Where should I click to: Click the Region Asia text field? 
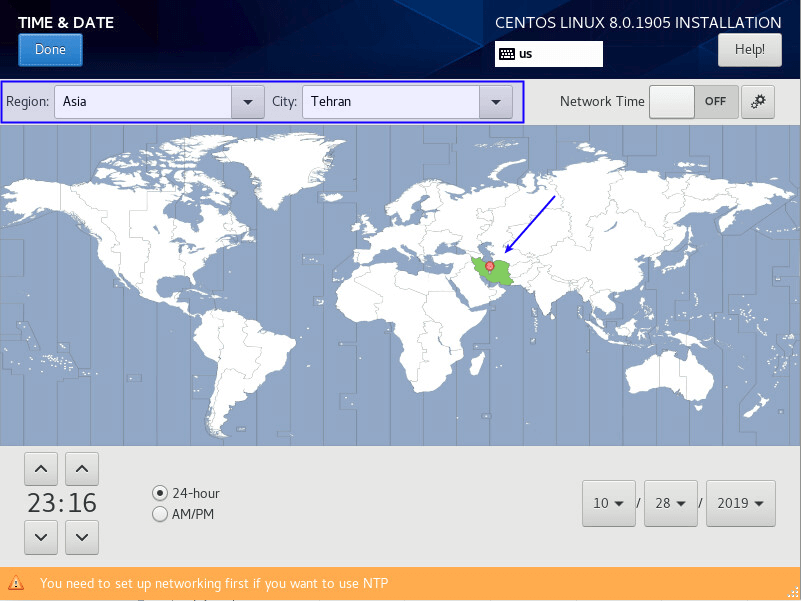click(143, 102)
